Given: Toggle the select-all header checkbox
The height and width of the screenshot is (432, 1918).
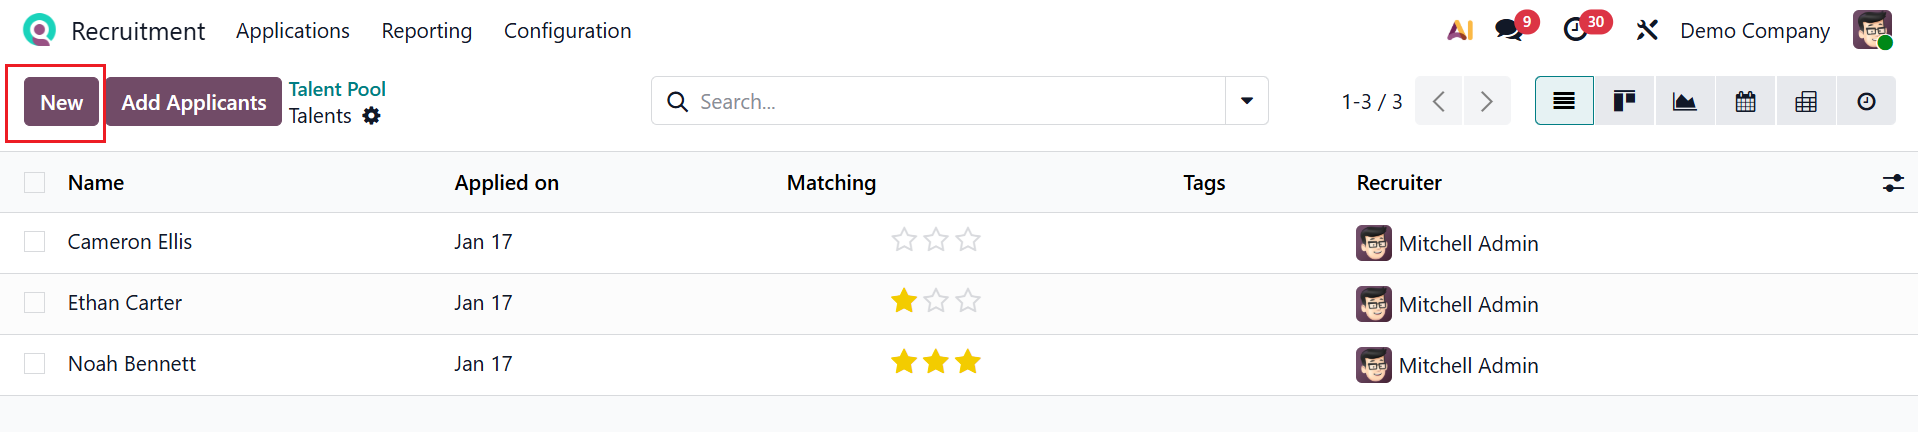Looking at the screenshot, I should click(35, 182).
